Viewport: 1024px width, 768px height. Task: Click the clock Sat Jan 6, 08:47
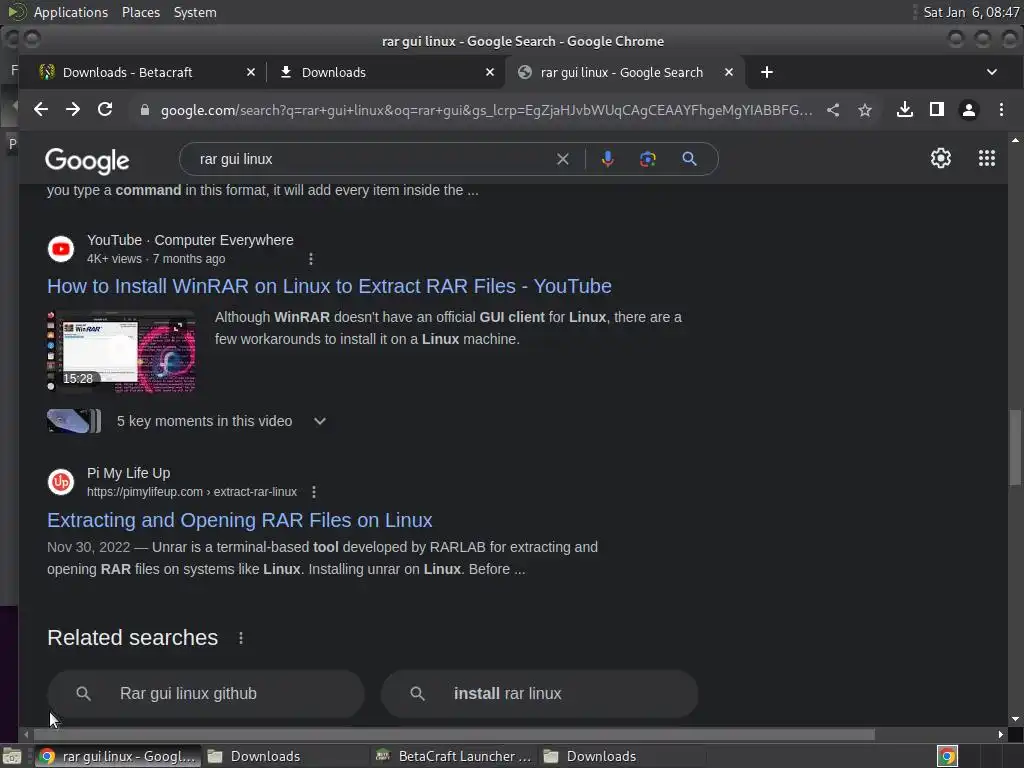tap(971, 12)
